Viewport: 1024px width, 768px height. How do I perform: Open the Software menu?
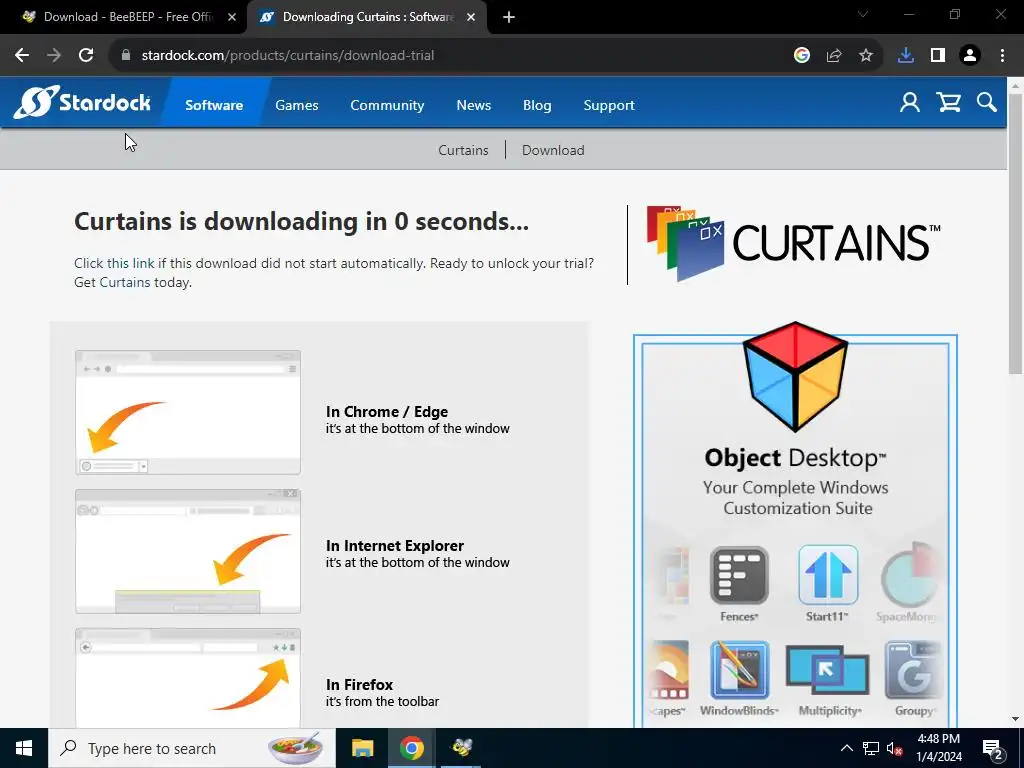pos(214,105)
